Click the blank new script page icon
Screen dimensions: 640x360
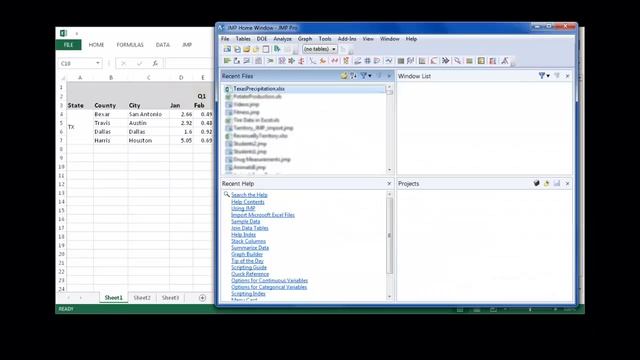coord(266,49)
